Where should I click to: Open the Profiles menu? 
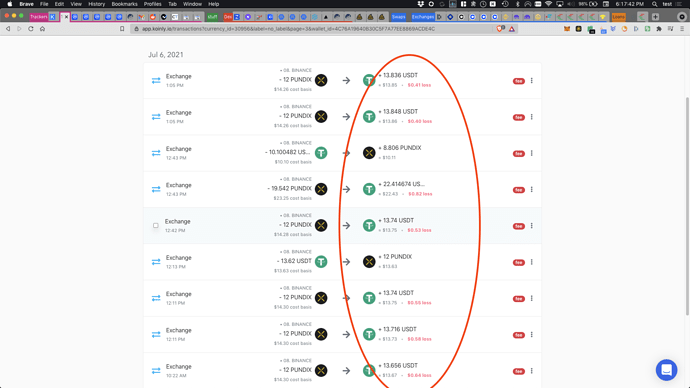[153, 4]
